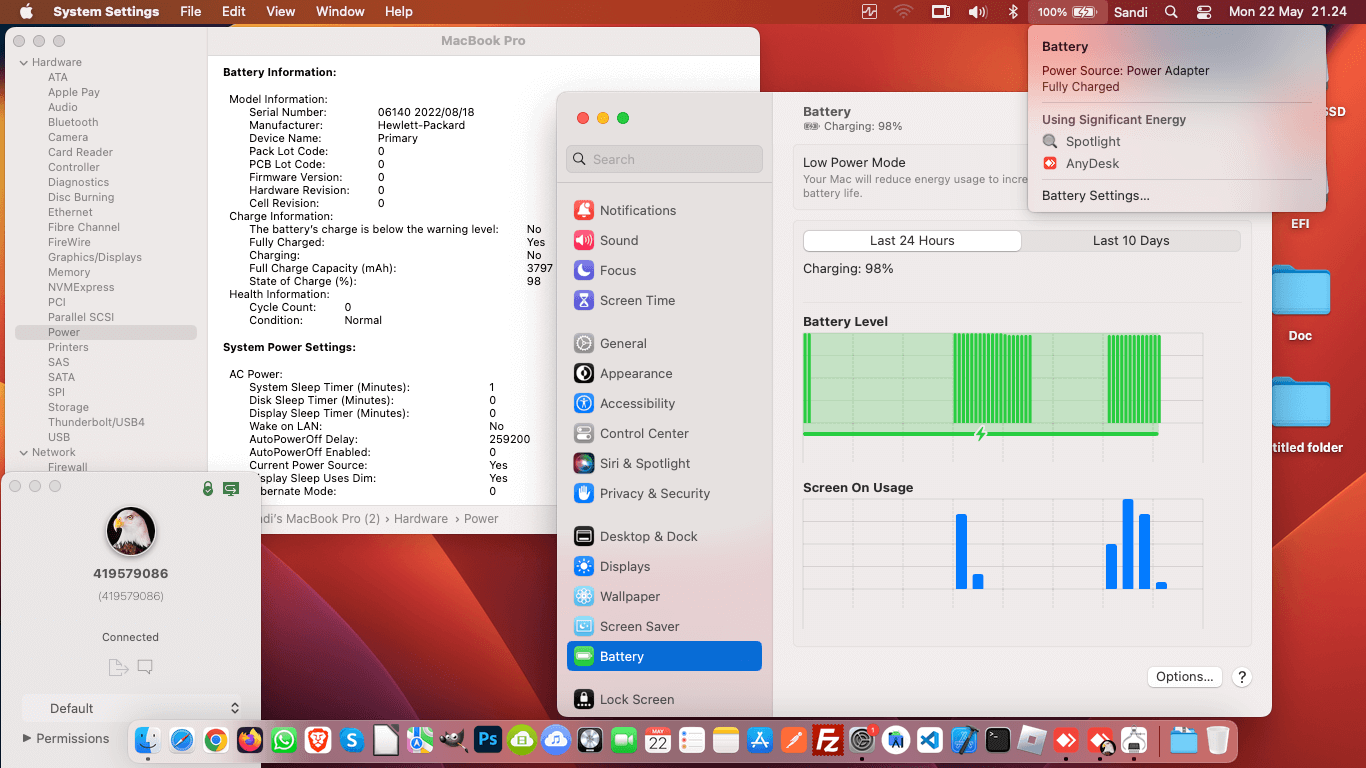Select the Last 24 Hours segment
The width and height of the screenshot is (1366, 768).
click(912, 240)
